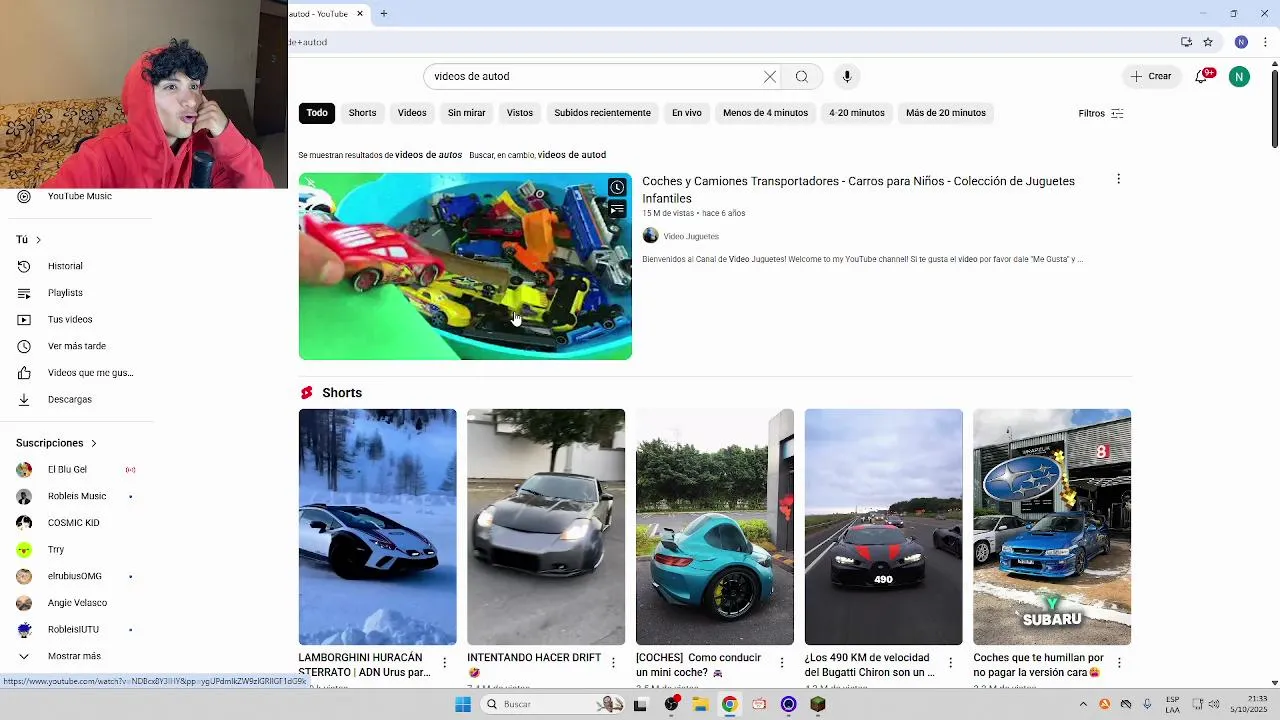This screenshot has height=720, width=1280.
Task: Open Coches y Camiones Transportadores video title
Action: tap(858, 189)
